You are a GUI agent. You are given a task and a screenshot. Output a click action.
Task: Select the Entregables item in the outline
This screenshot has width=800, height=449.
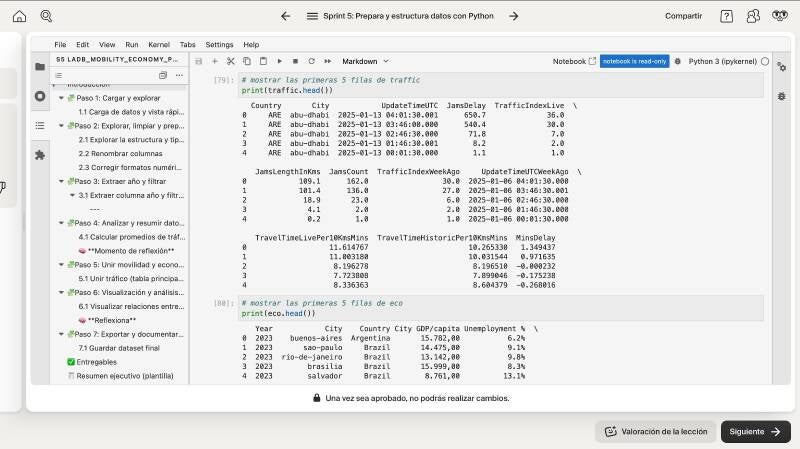98,362
